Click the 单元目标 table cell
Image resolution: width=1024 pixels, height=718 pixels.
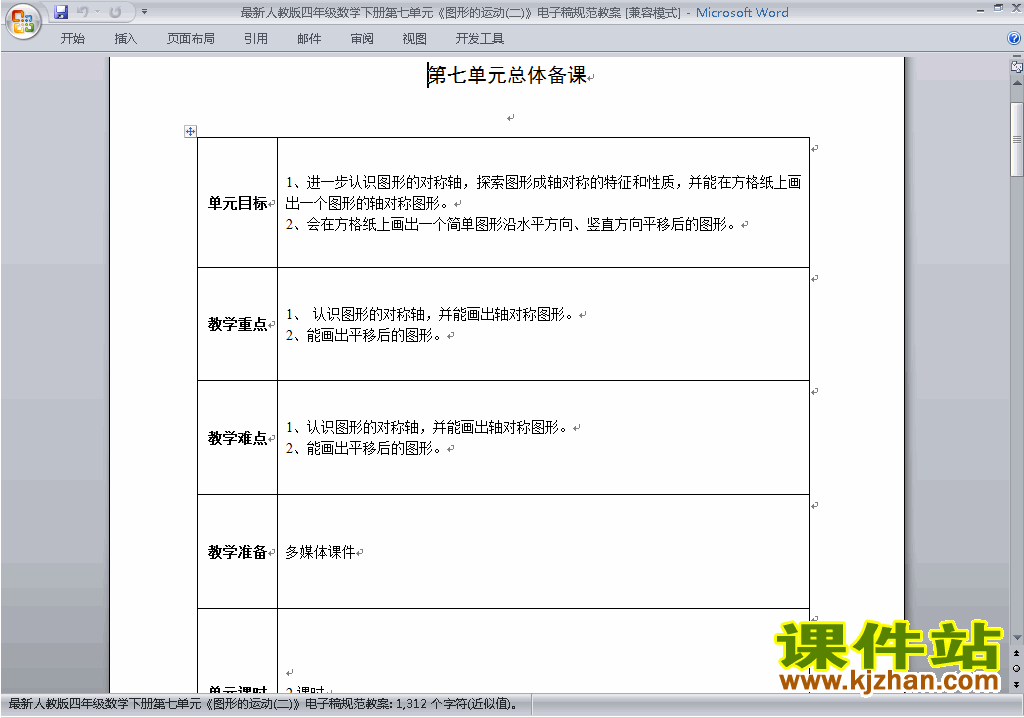238,203
